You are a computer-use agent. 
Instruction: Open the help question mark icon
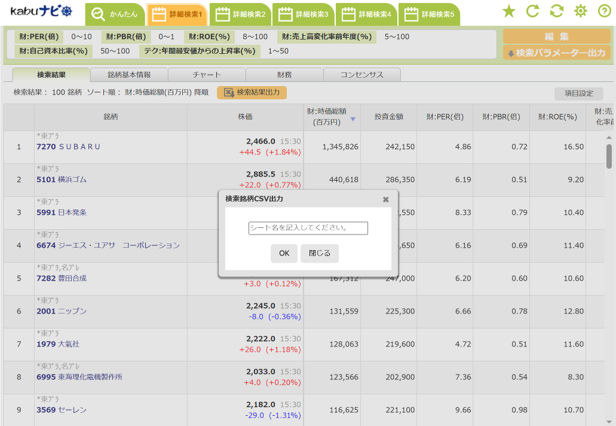[604, 11]
